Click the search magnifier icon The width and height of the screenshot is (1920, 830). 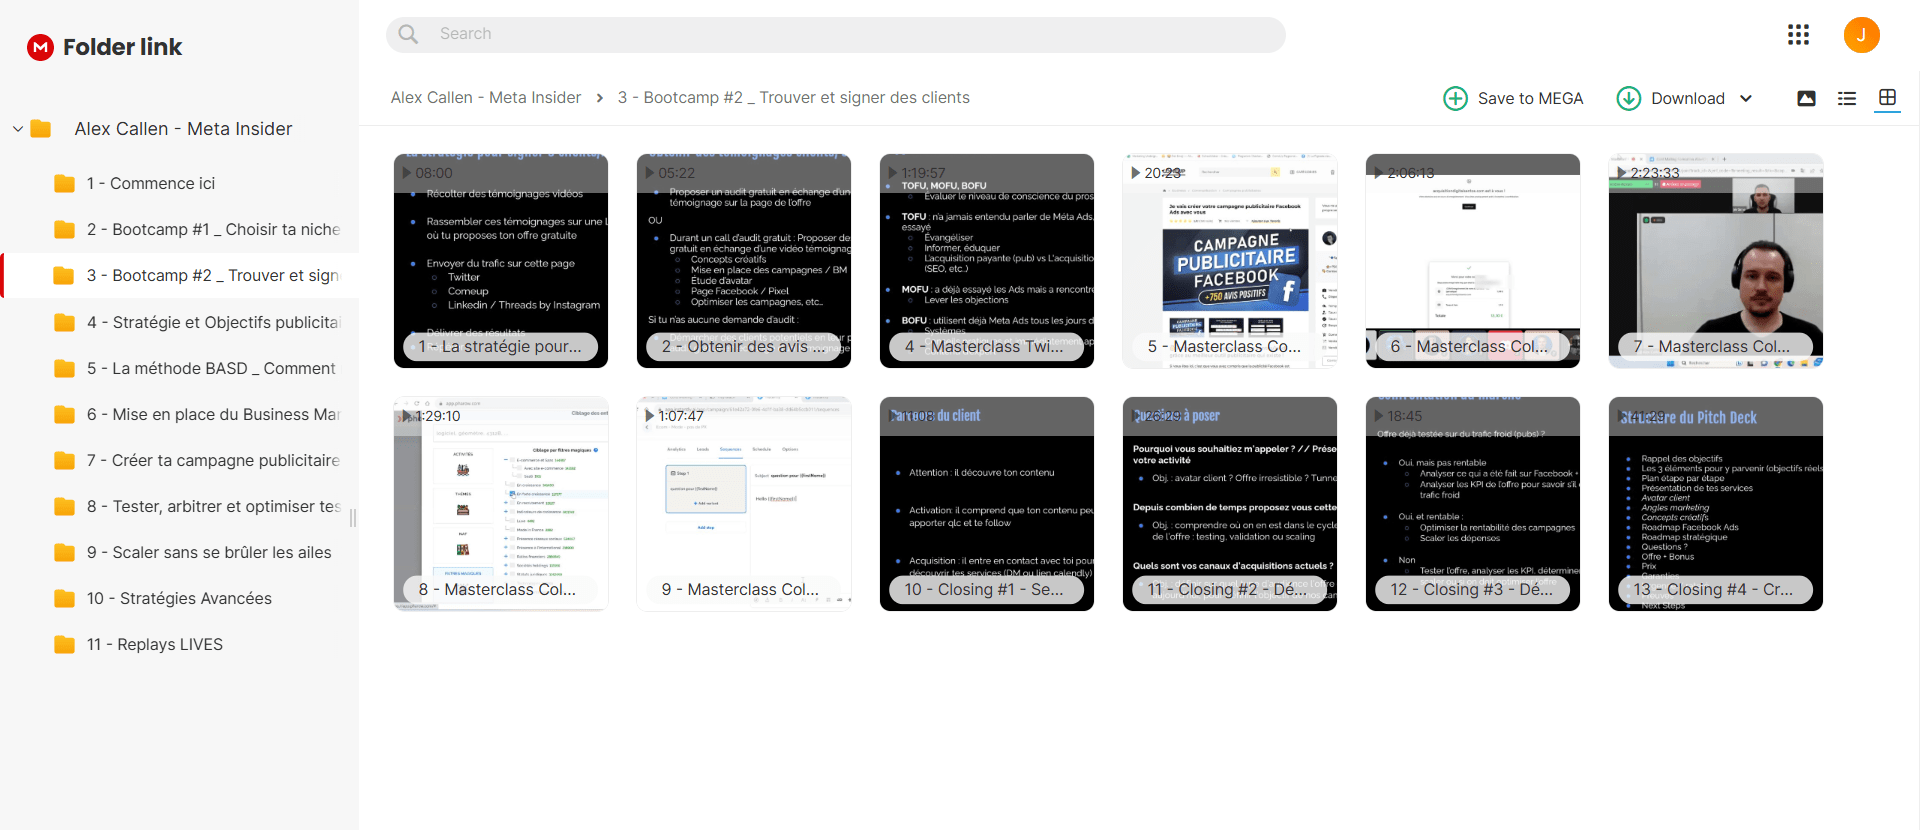[x=408, y=34]
